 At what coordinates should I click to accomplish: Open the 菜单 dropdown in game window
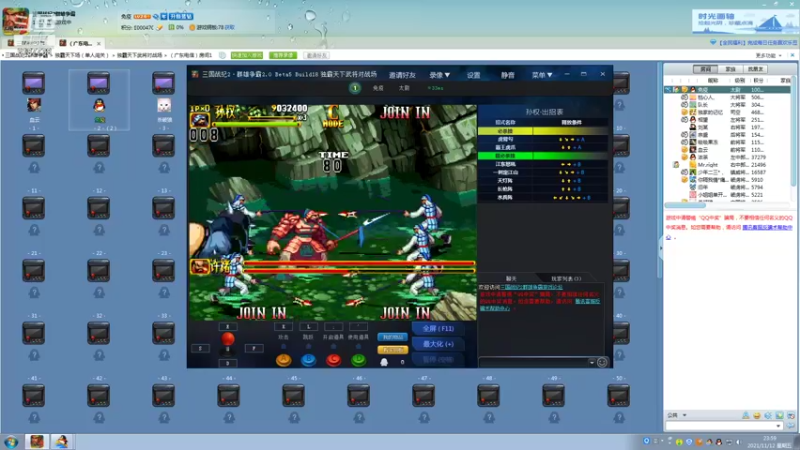[x=542, y=75]
